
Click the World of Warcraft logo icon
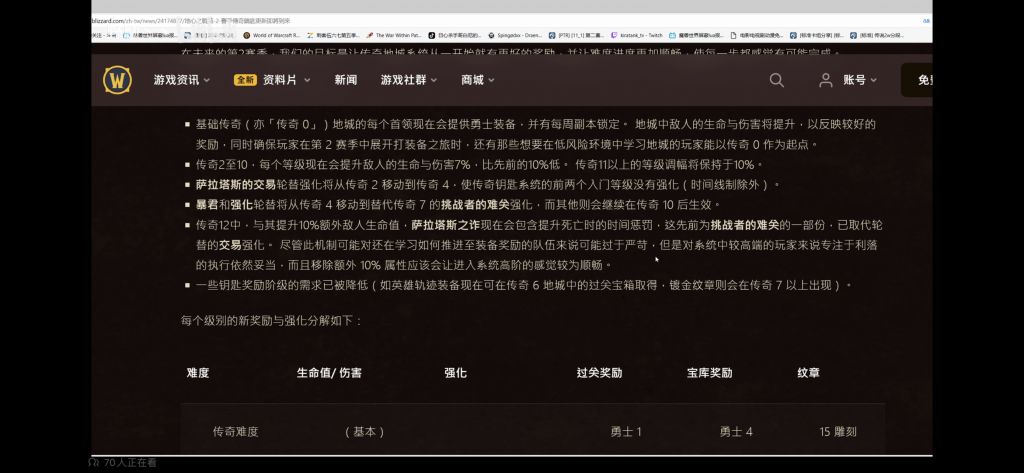pos(118,80)
